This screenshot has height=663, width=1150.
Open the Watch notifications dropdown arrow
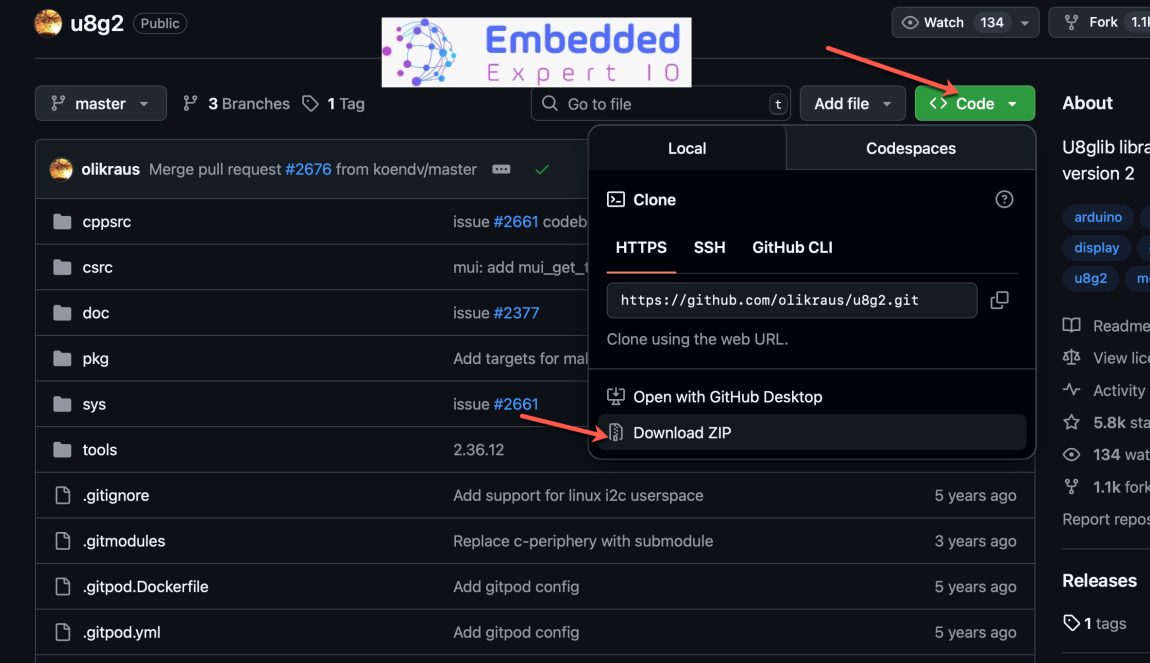tap(1023, 22)
